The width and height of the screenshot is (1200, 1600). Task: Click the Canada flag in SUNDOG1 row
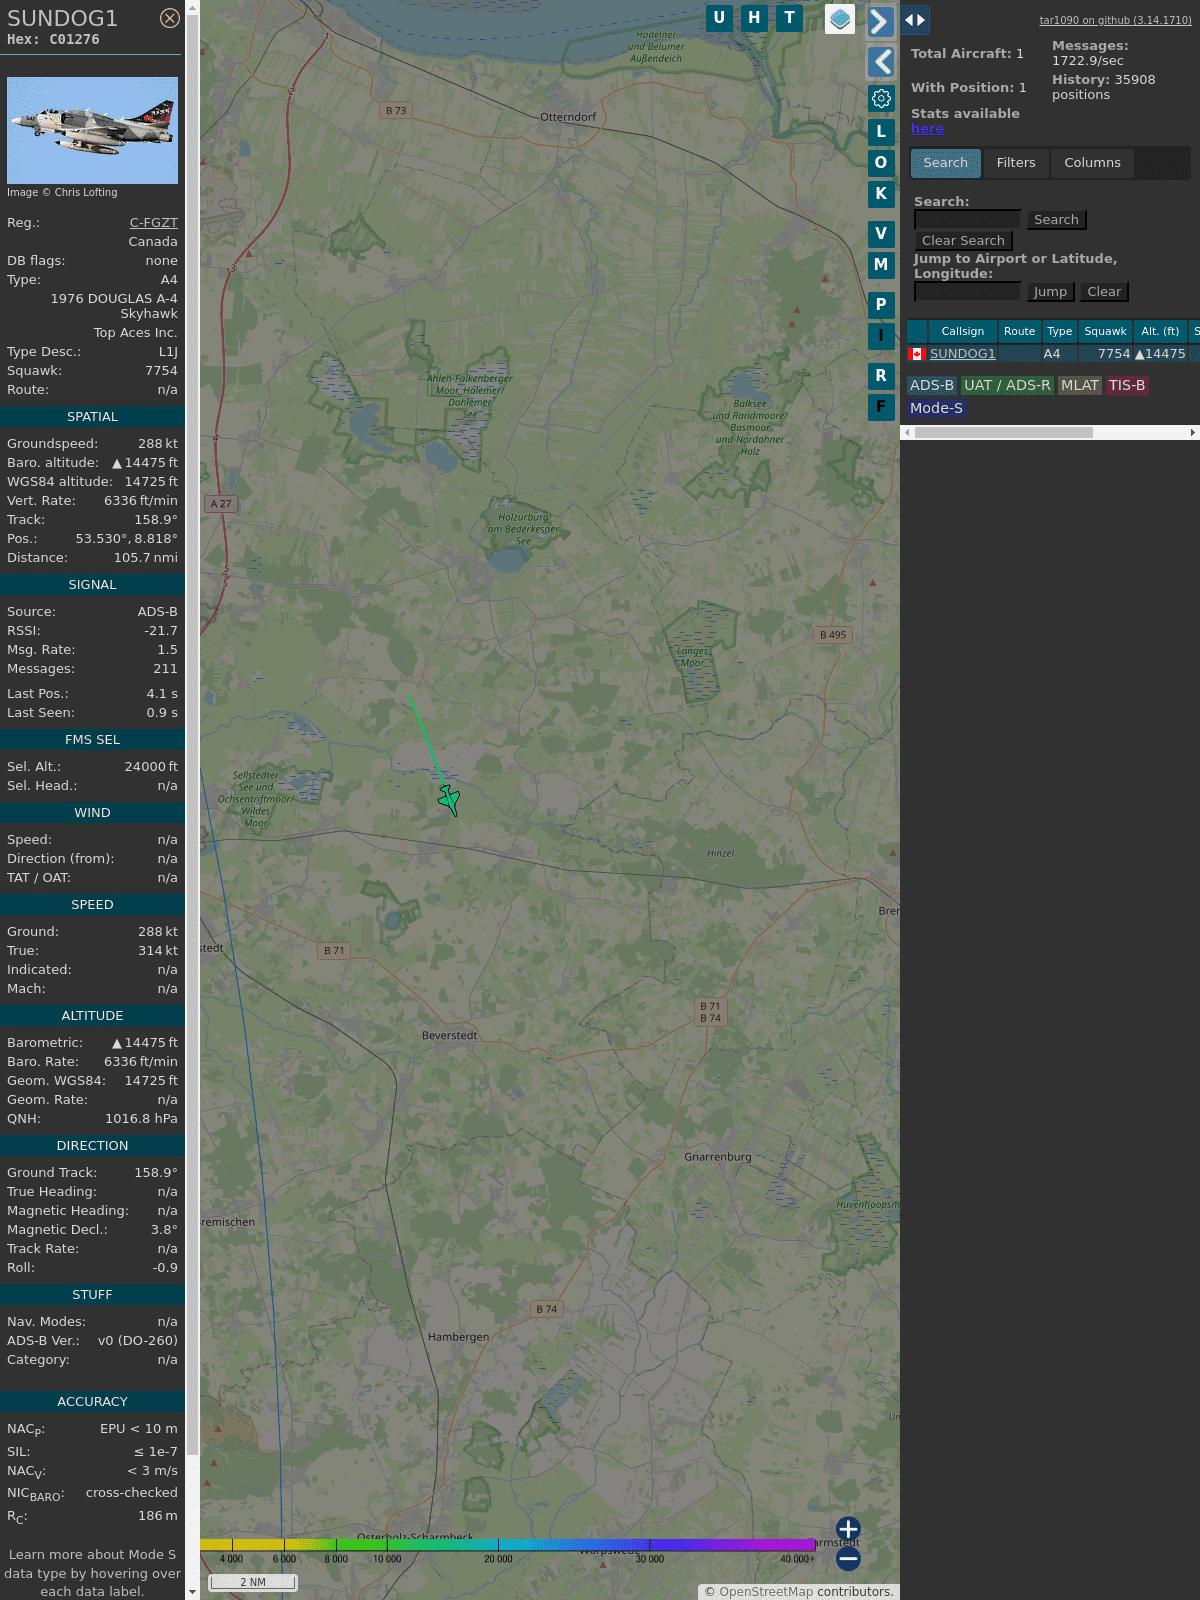point(916,354)
